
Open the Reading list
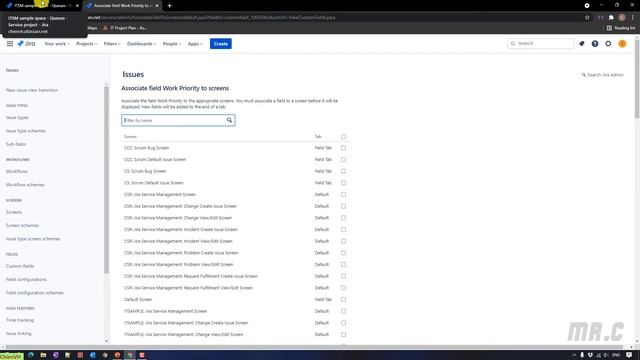tap(621, 28)
